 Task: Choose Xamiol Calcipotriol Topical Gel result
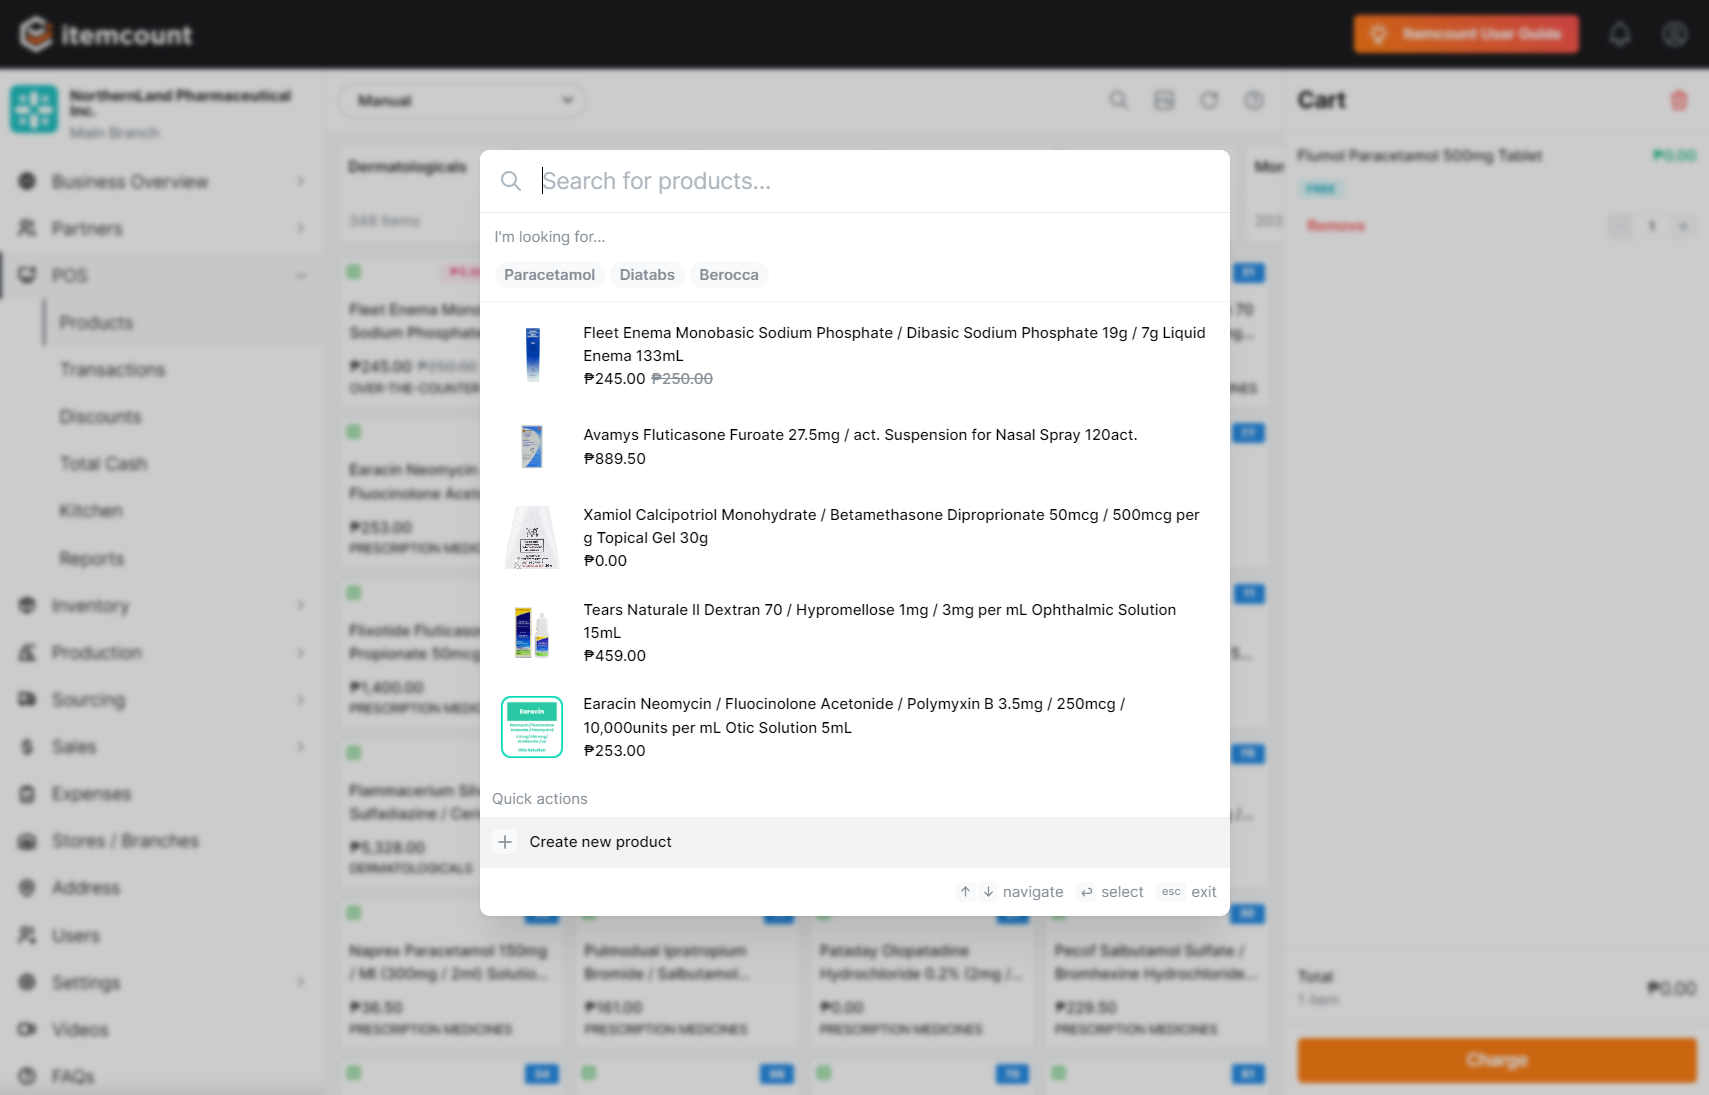tap(855, 537)
